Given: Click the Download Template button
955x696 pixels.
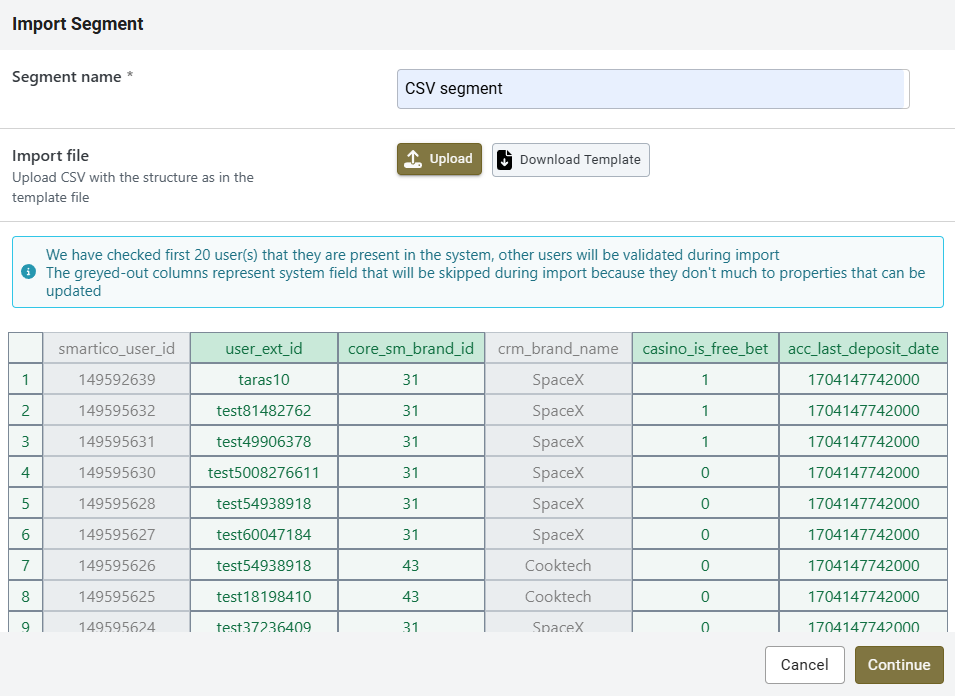Looking at the screenshot, I should (570, 160).
